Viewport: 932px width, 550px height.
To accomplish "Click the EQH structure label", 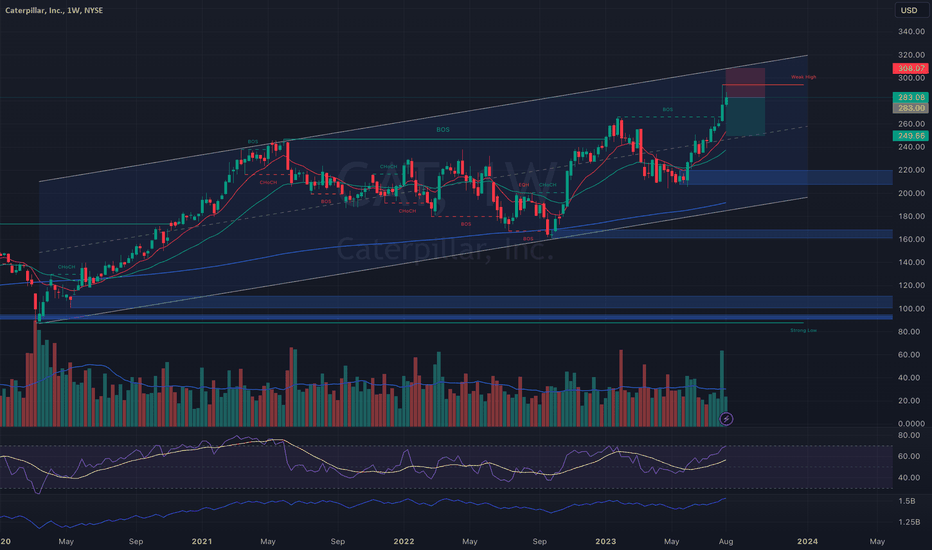I will pos(523,185).
